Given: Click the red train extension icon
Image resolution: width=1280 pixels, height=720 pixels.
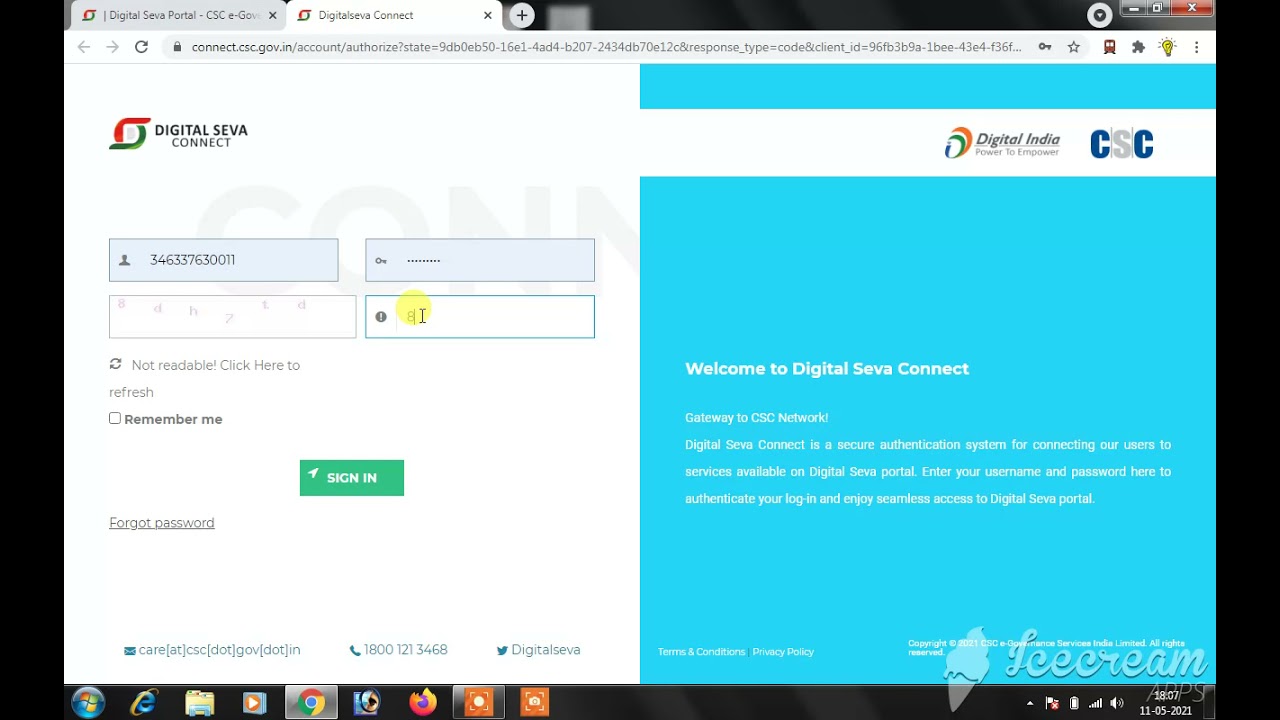Looking at the screenshot, I should coord(1109,47).
